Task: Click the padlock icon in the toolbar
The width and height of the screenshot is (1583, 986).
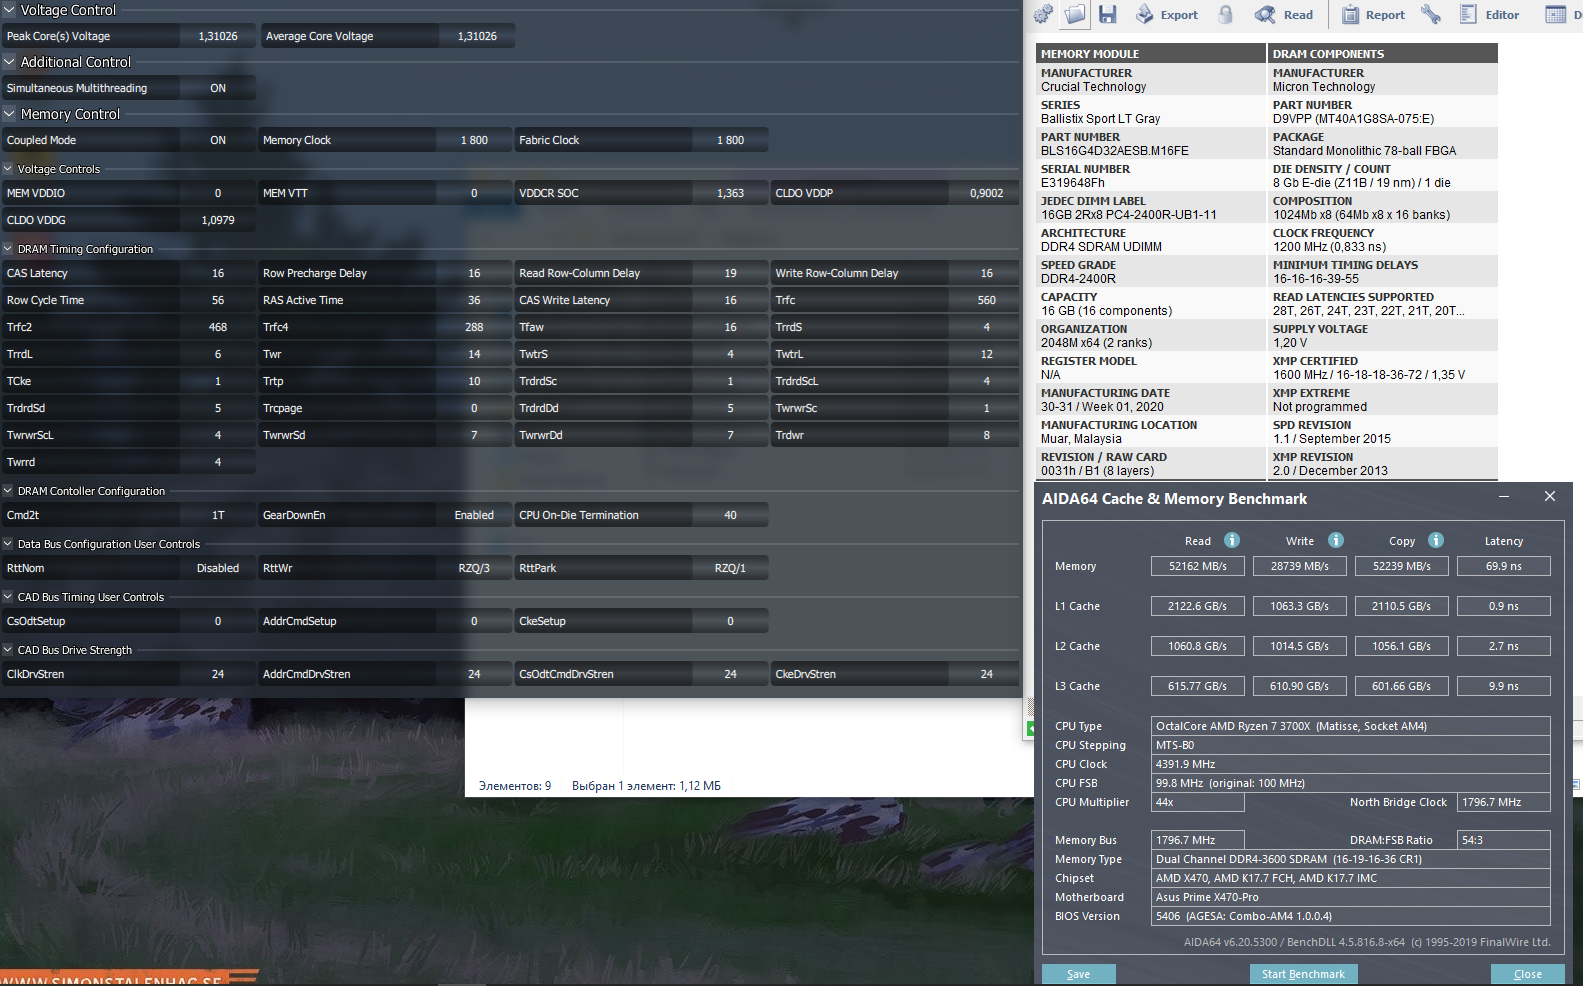Action: [1226, 14]
